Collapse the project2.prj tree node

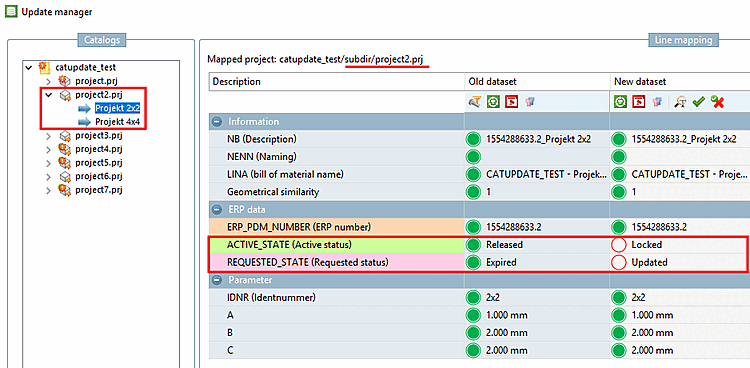coord(48,95)
